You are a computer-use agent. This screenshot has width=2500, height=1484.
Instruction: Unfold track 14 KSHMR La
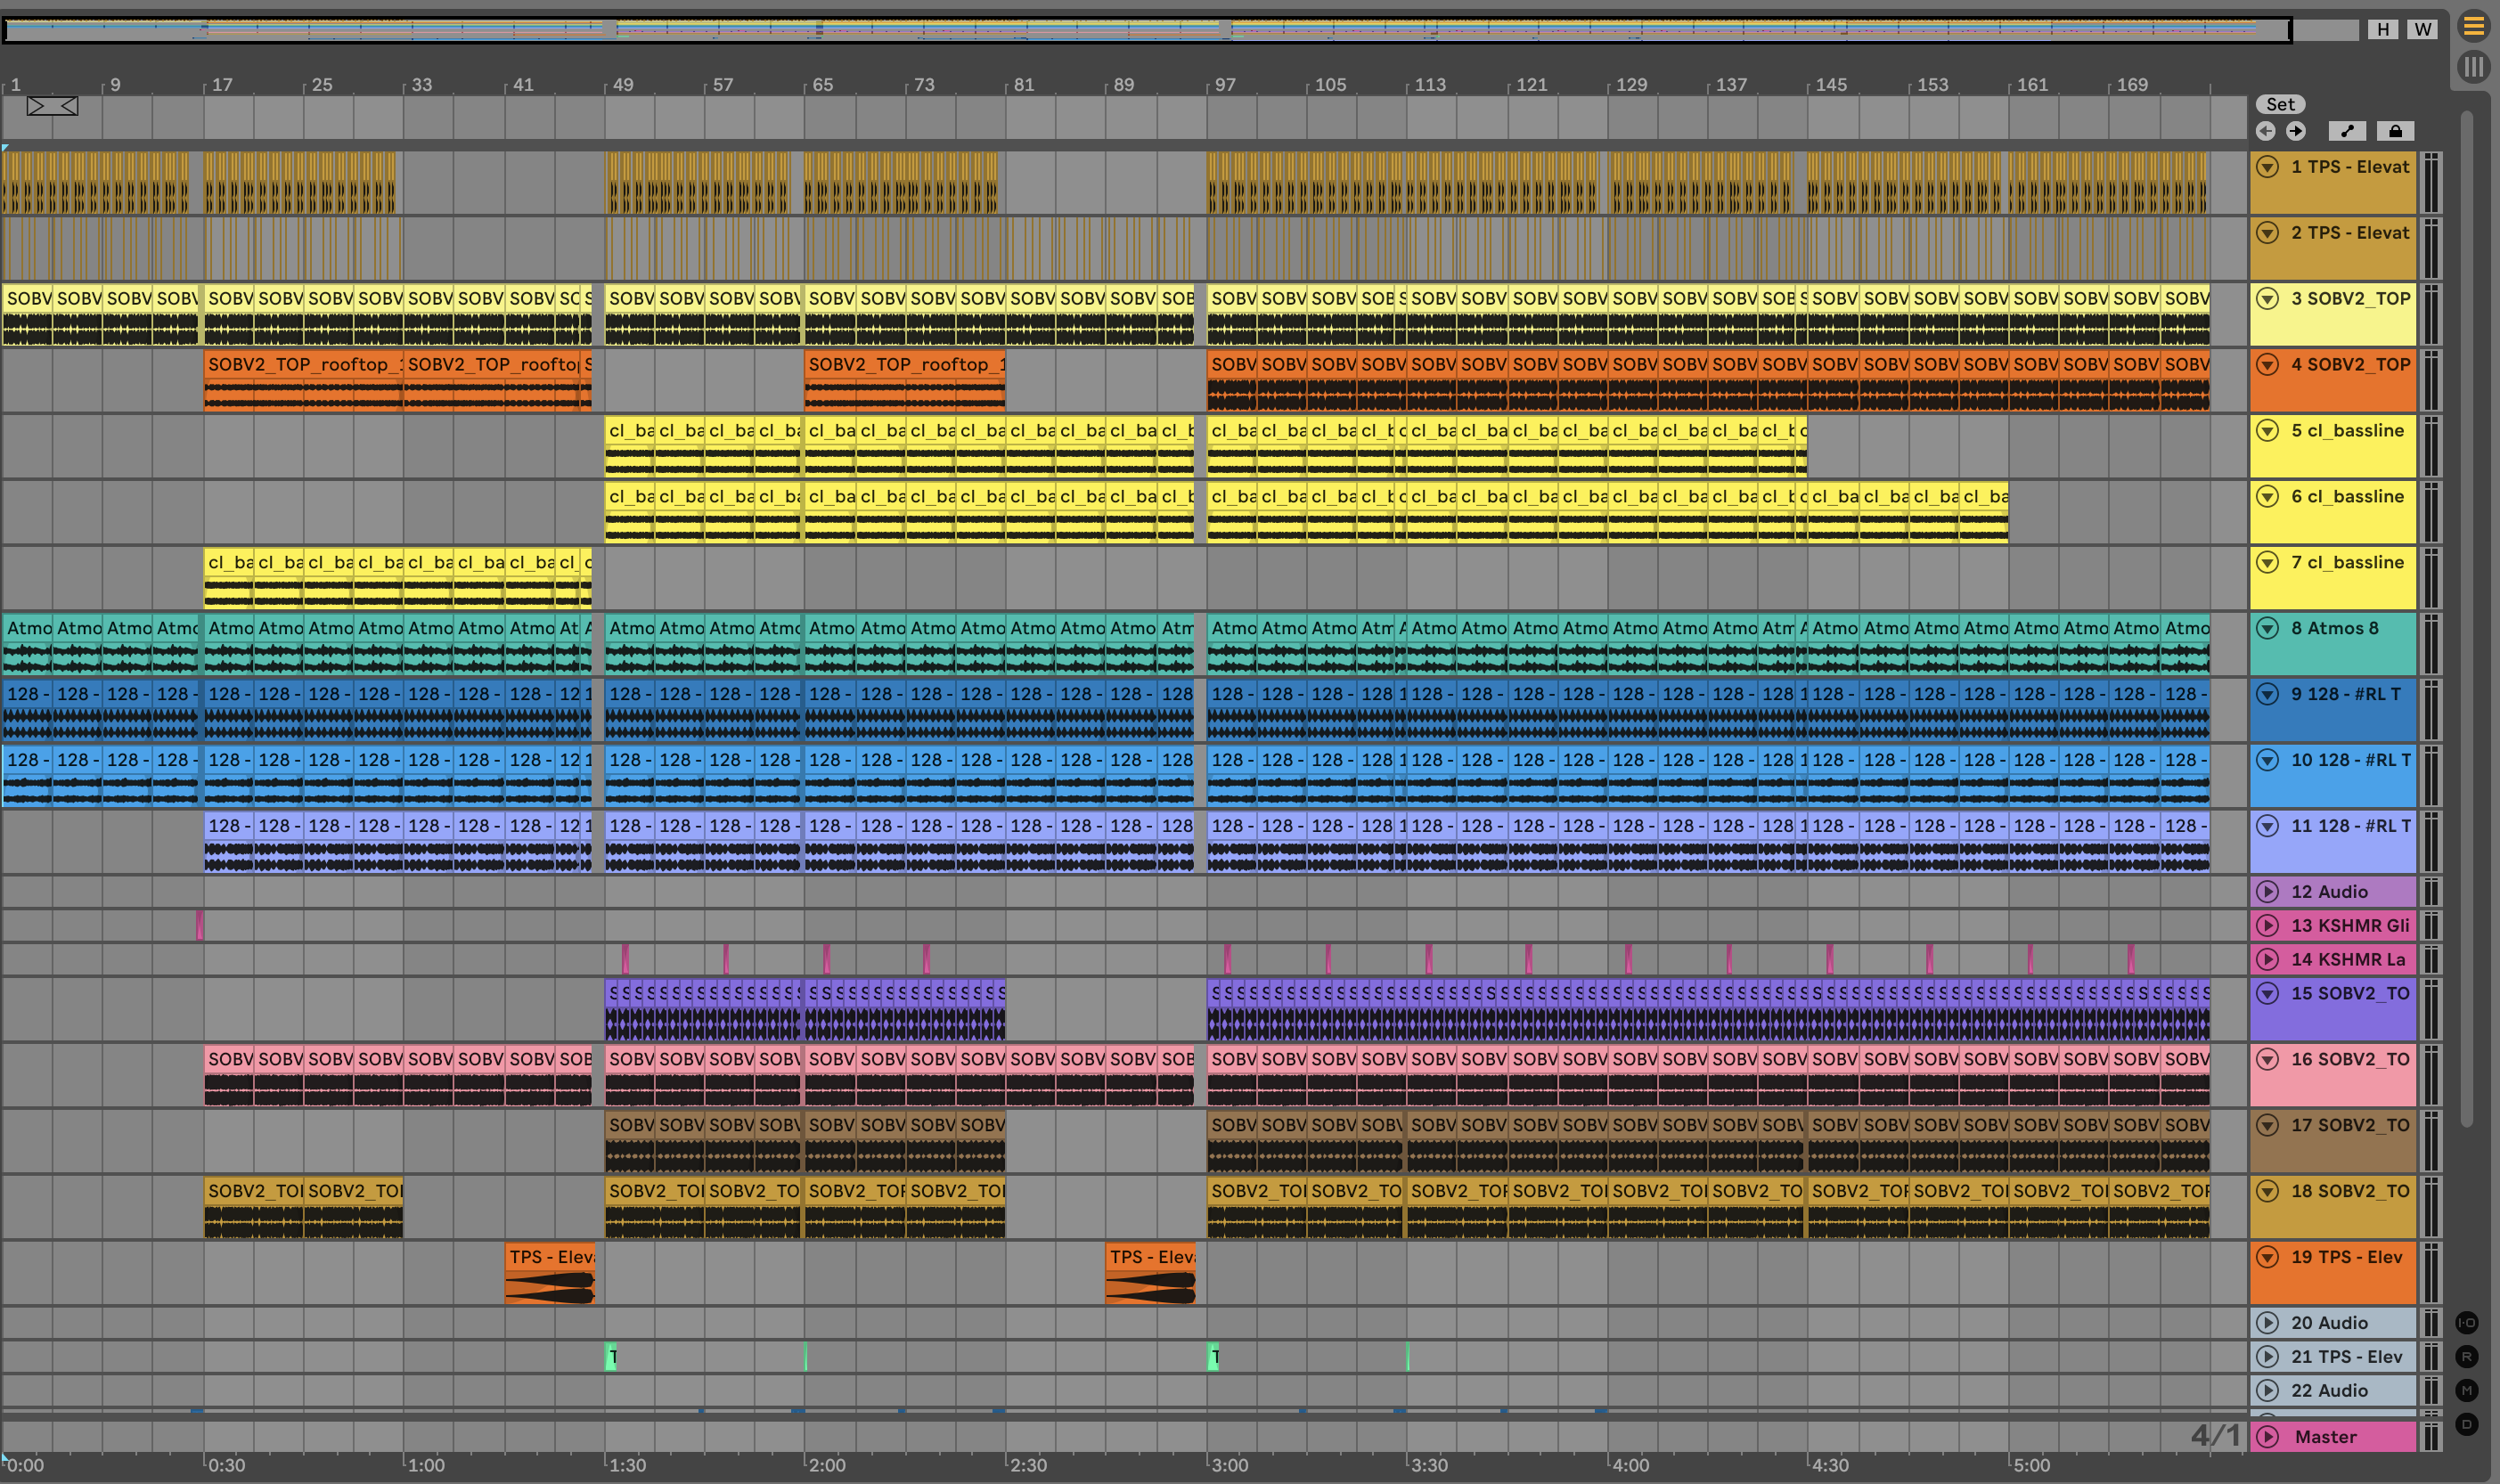pyautogui.click(x=2268, y=959)
